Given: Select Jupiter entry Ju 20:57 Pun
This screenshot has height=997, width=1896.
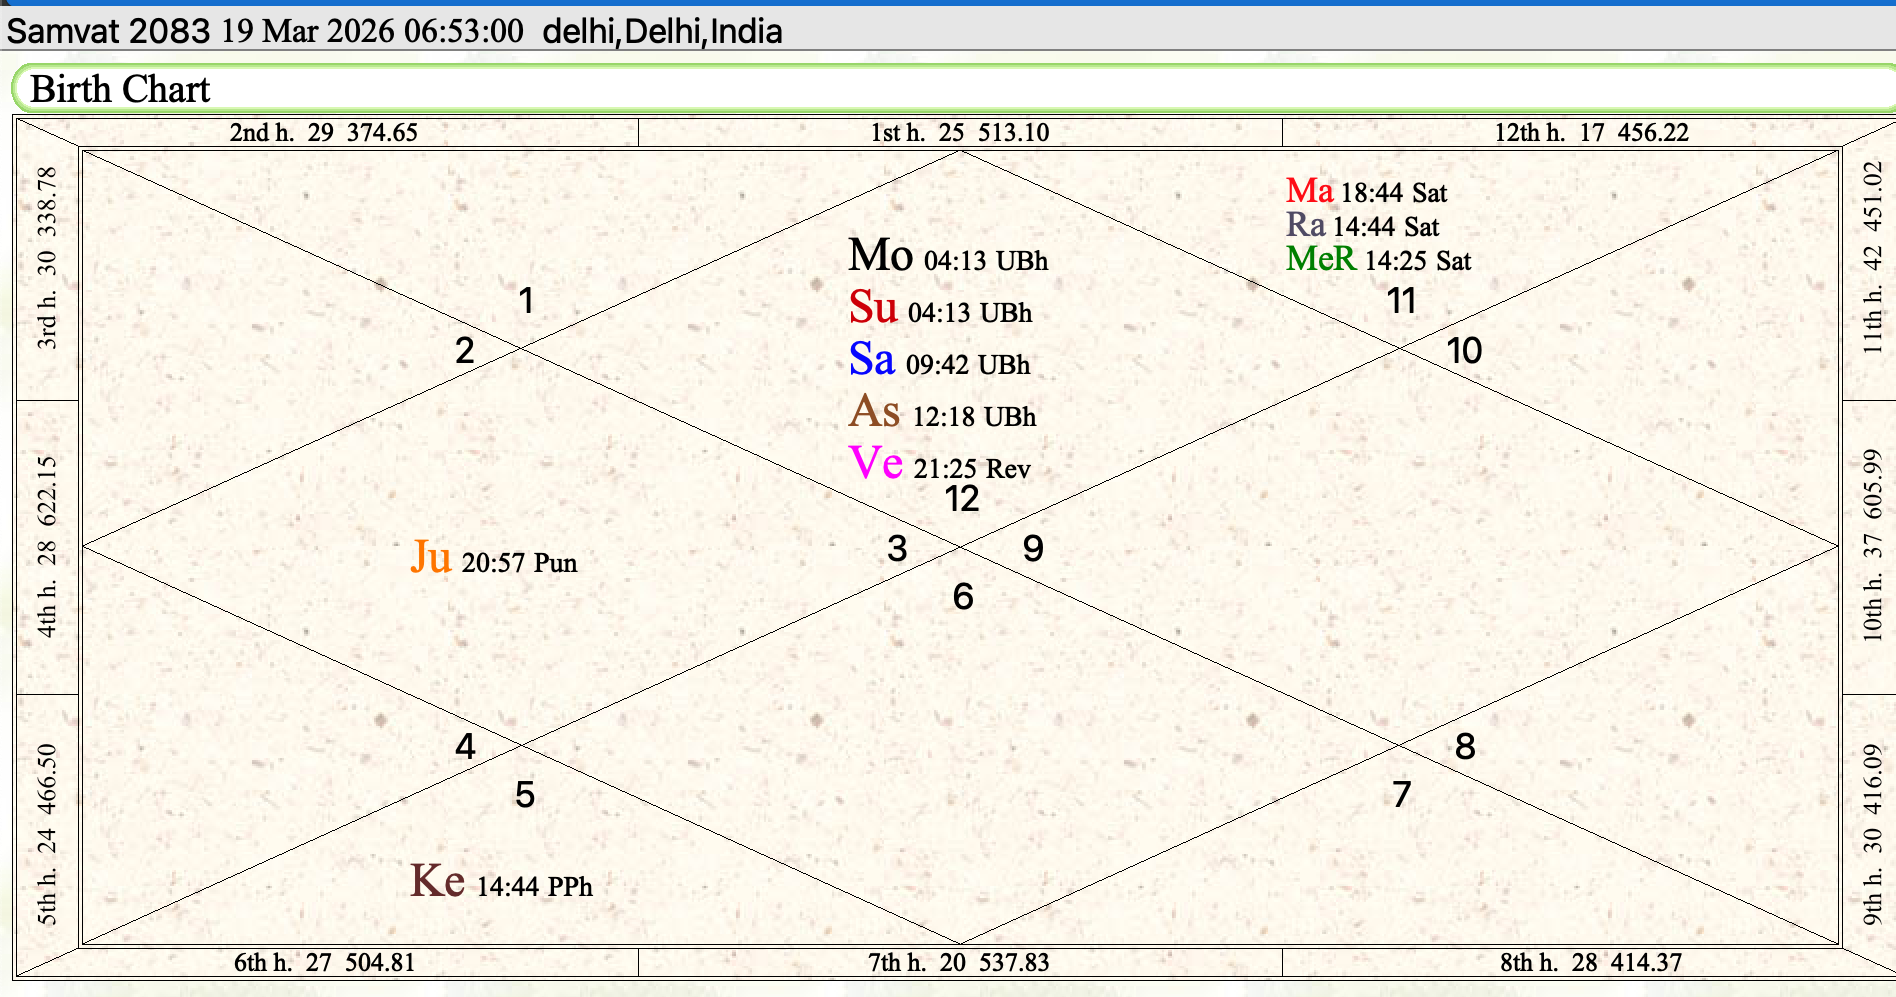Looking at the screenshot, I should click(x=493, y=559).
